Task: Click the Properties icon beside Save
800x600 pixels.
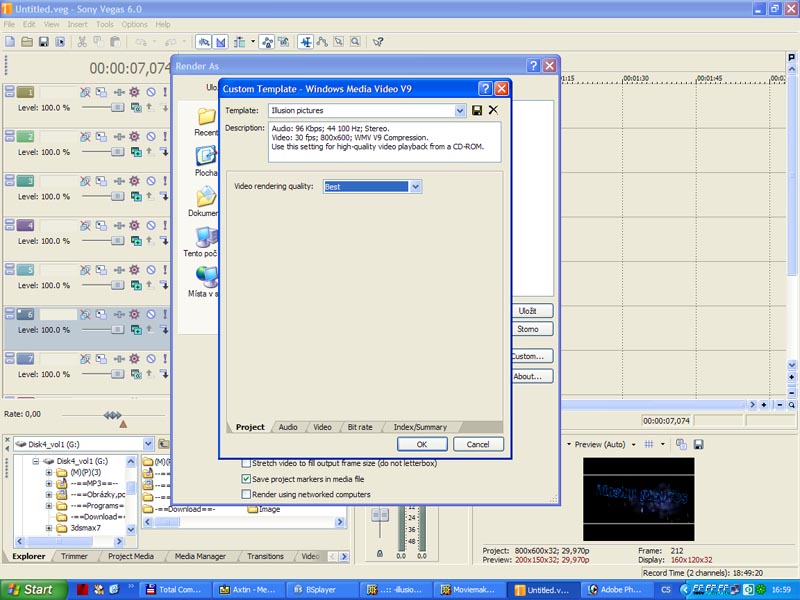Action: pyautogui.click(x=60, y=42)
